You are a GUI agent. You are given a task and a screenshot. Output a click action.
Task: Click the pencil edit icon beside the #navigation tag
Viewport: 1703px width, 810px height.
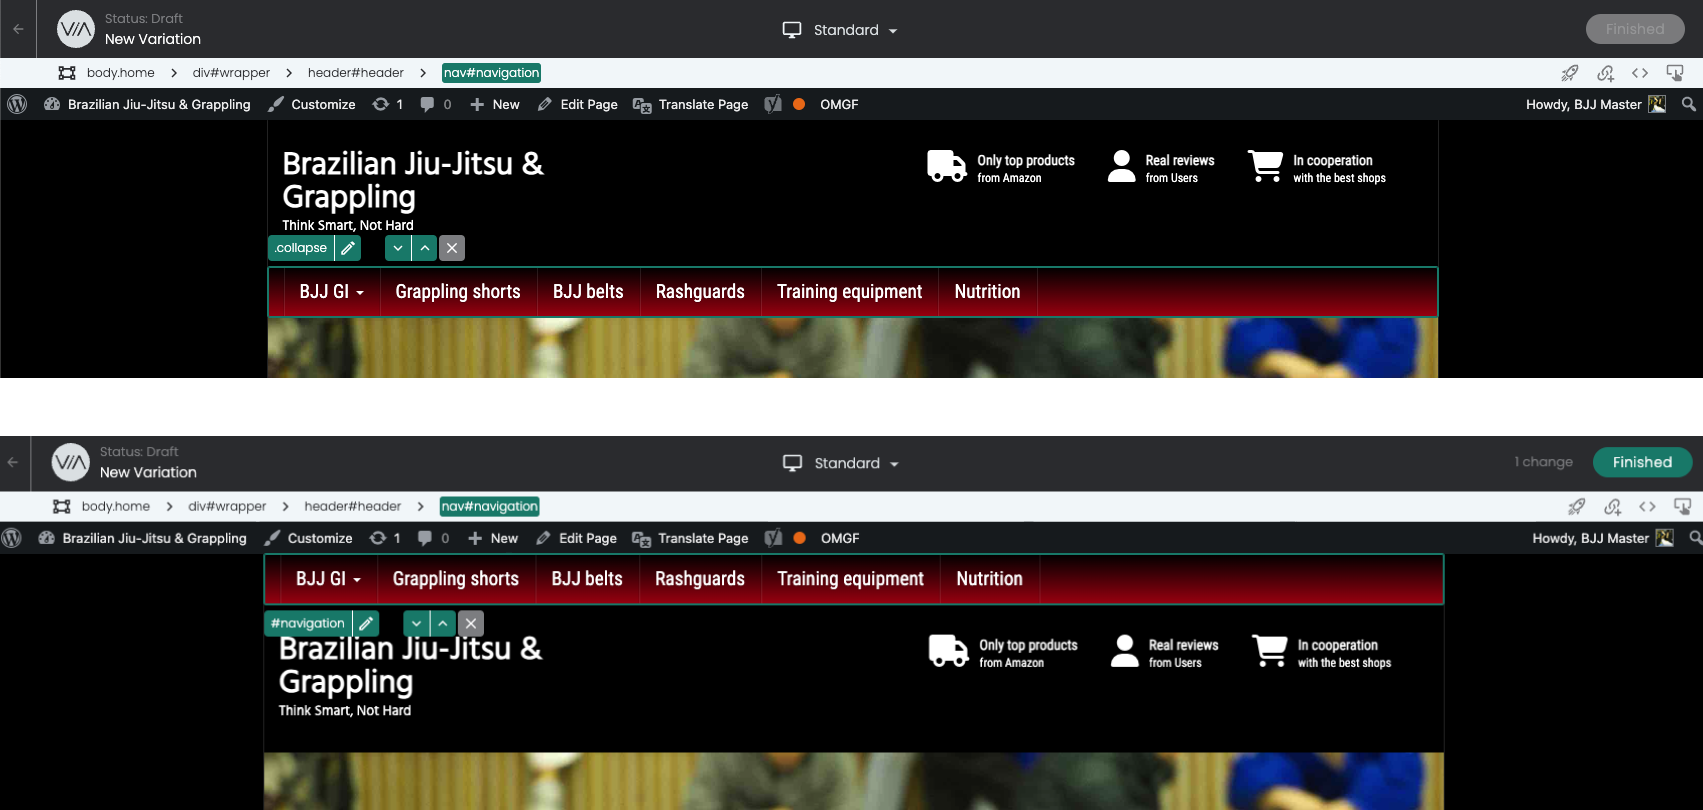pyautogui.click(x=366, y=623)
